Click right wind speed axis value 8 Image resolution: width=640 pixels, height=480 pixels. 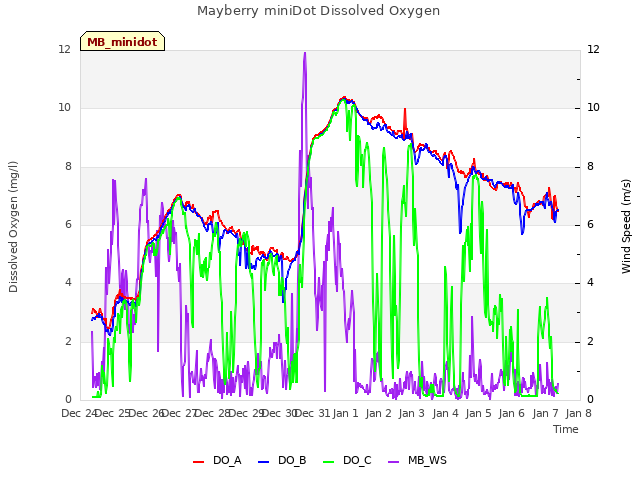coord(590,167)
